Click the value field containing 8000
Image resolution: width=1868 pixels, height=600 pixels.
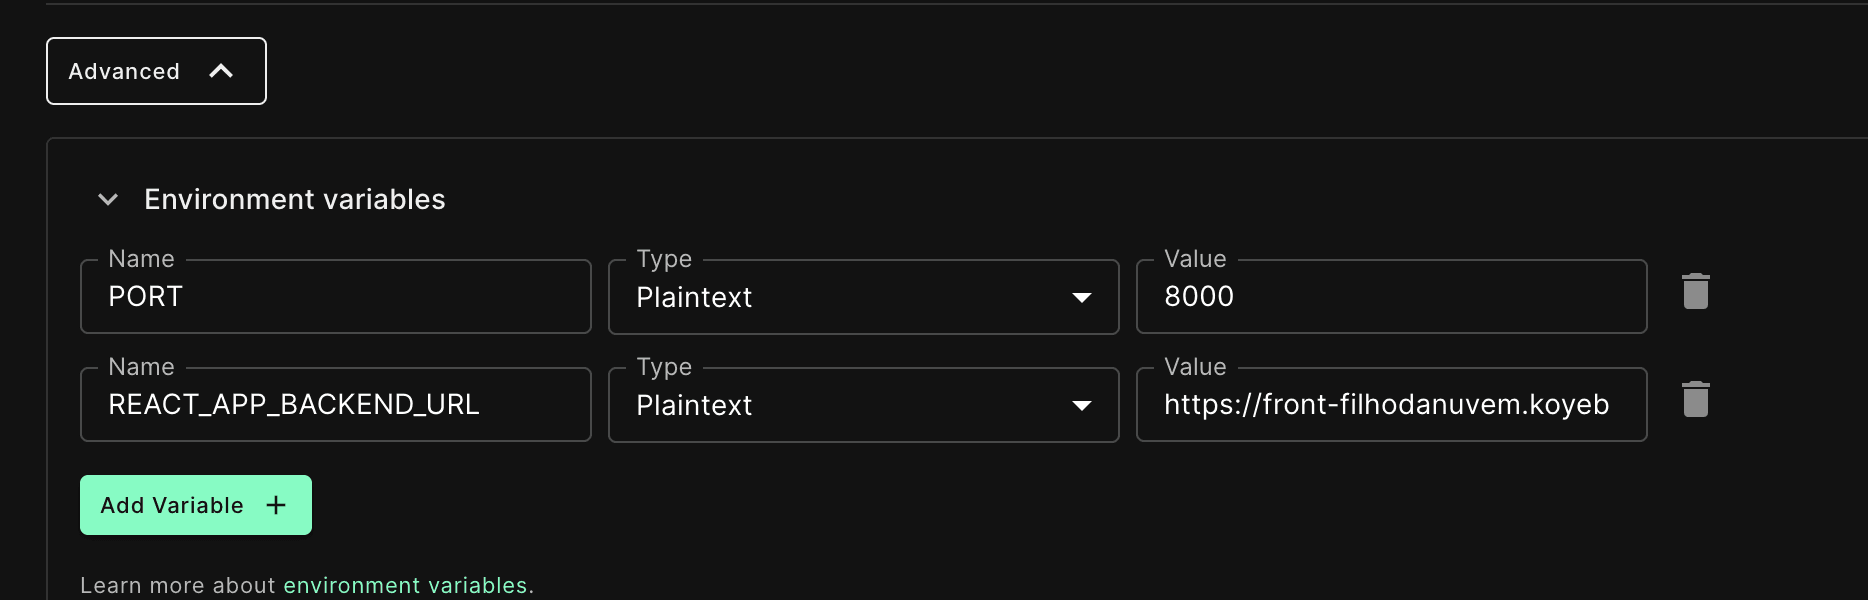(1390, 297)
